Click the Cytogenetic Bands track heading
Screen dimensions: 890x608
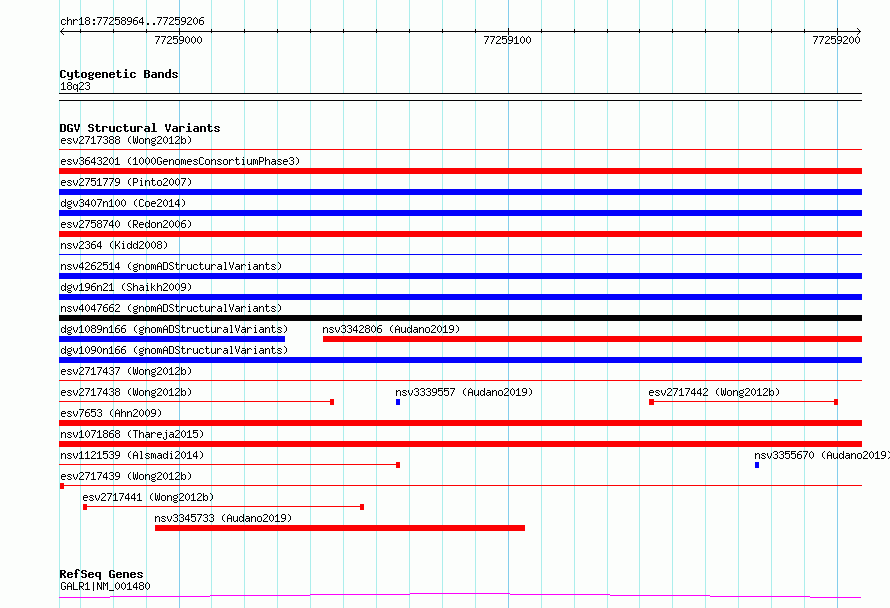119,74
